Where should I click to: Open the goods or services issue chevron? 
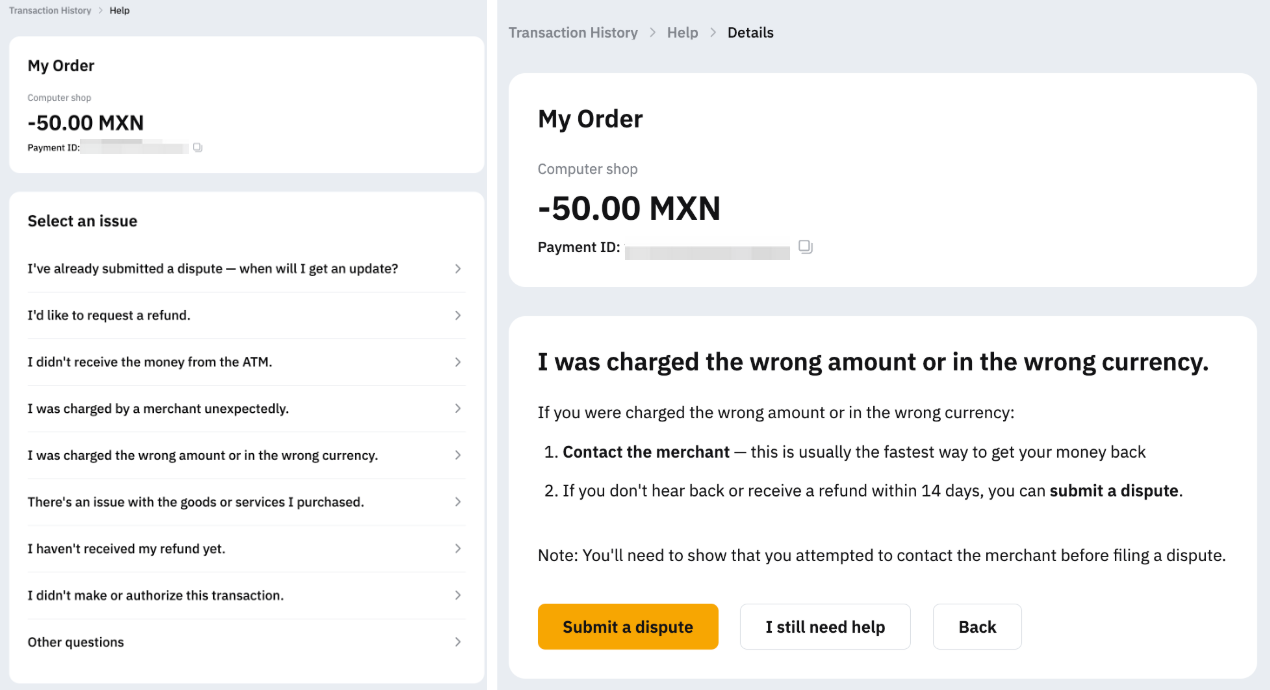[457, 502]
